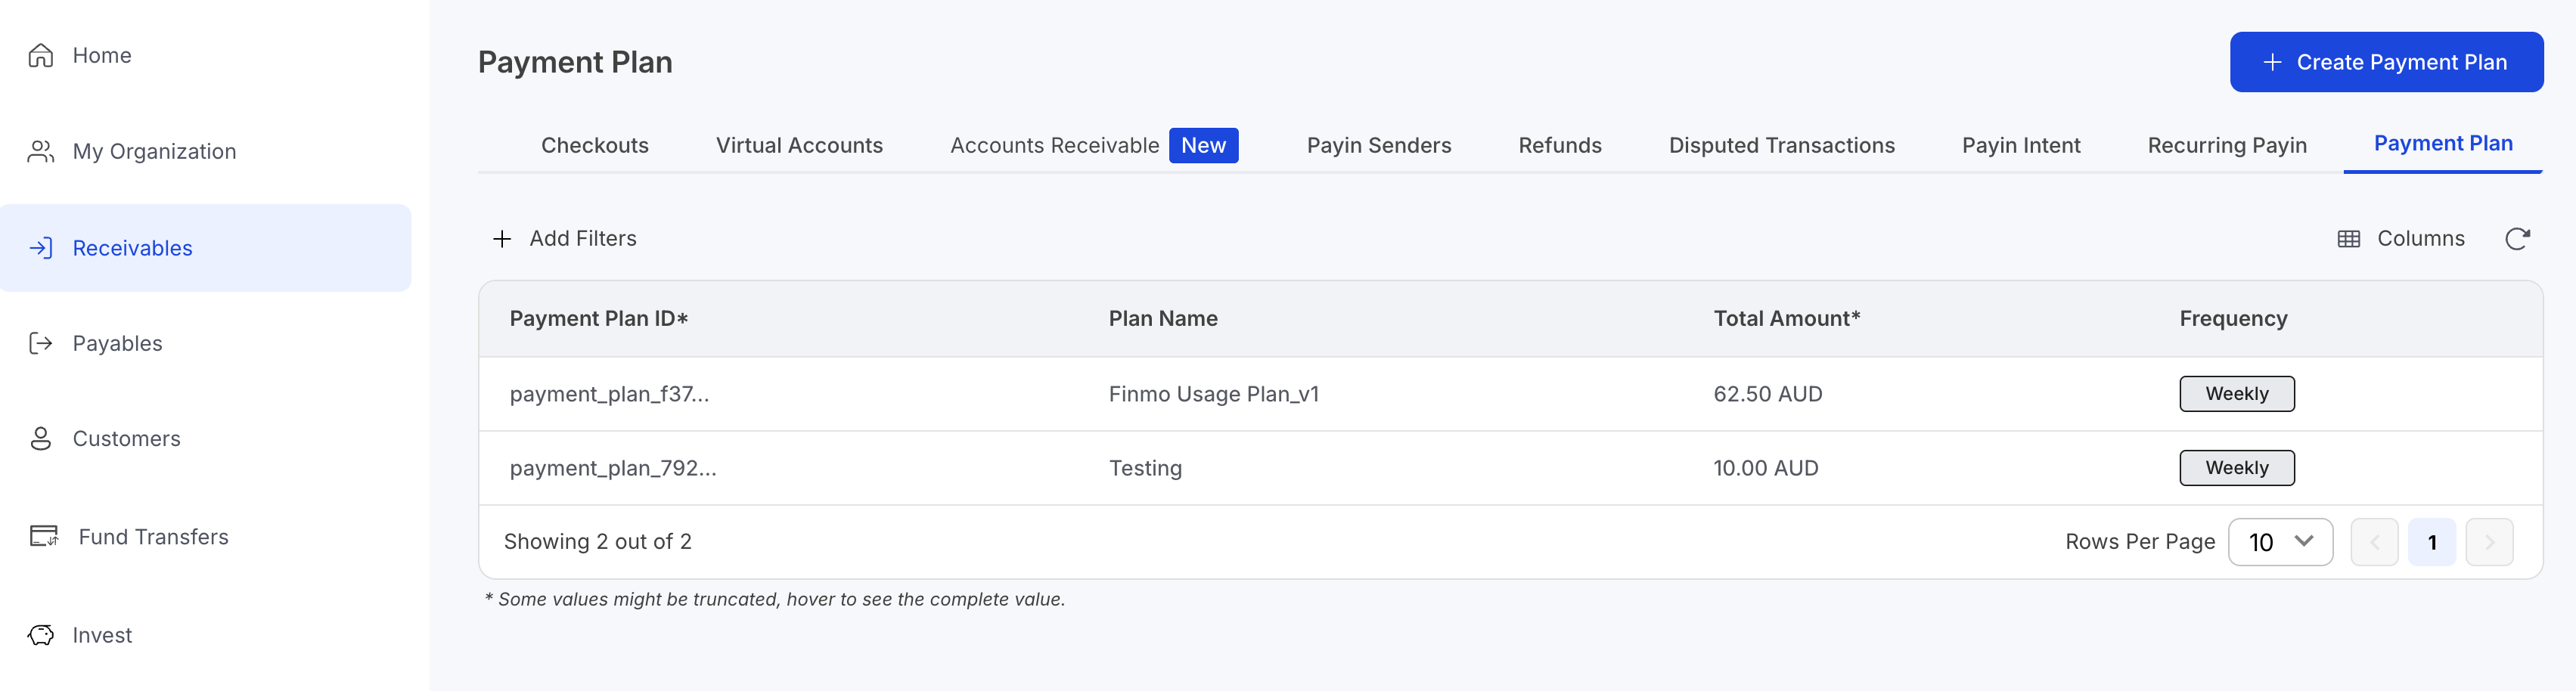The width and height of the screenshot is (2576, 691).
Task: Click Create Payment Plan button
Action: tap(2386, 62)
